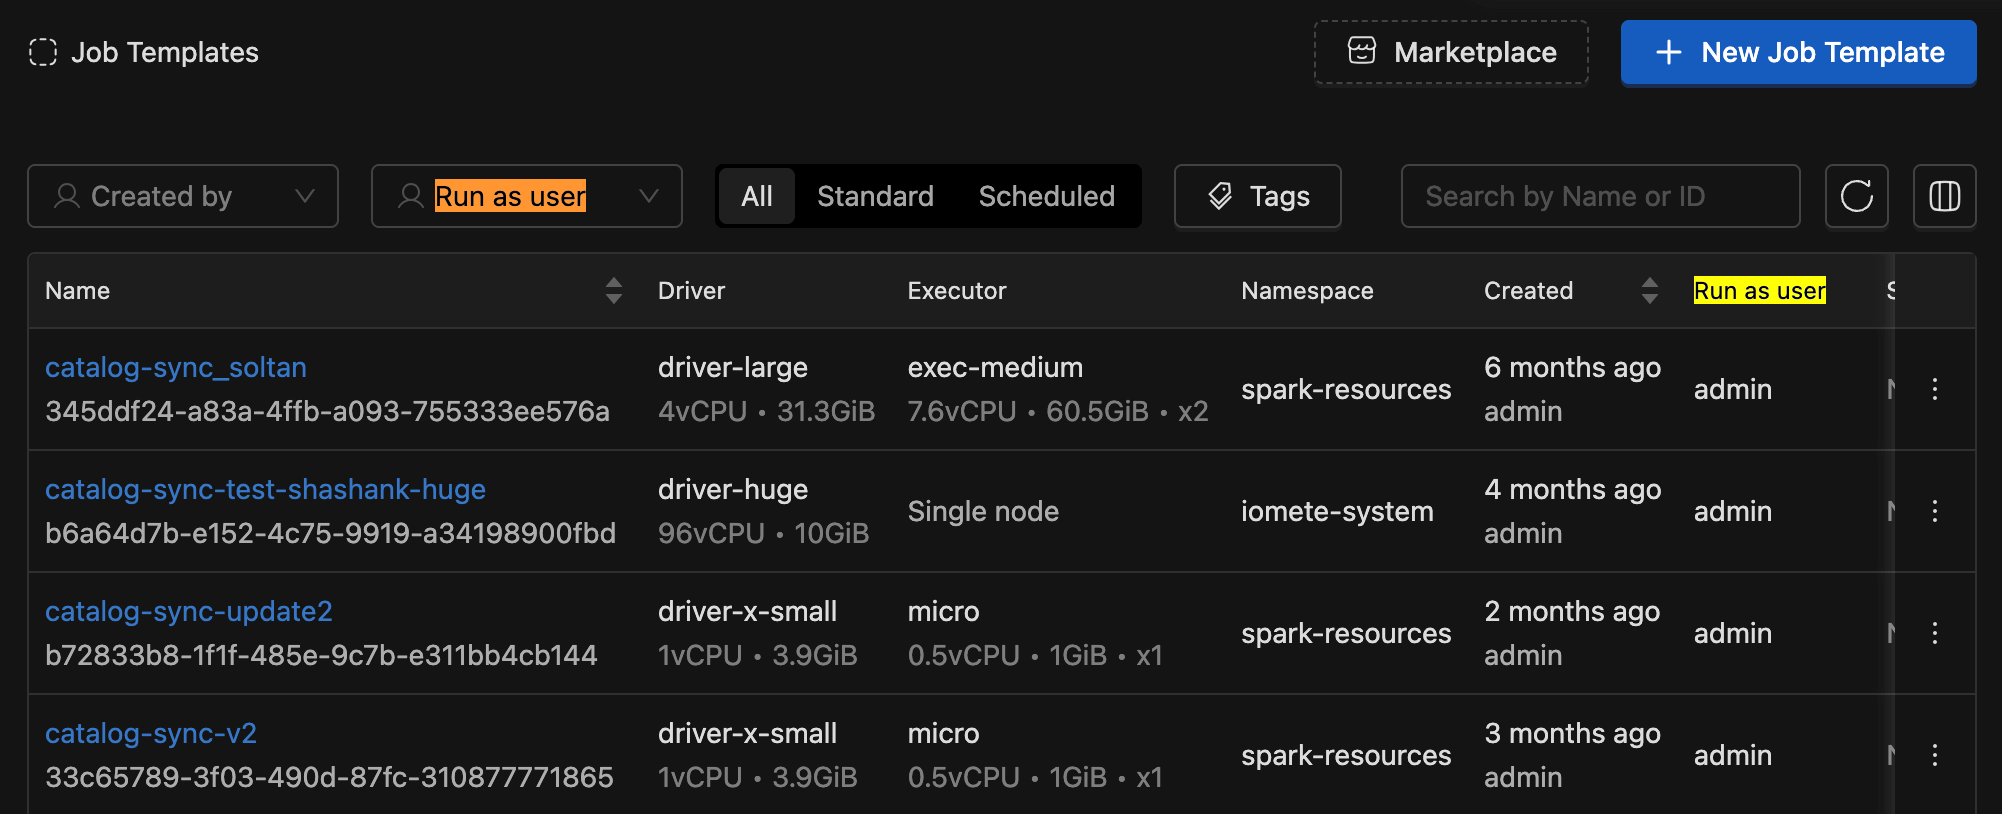Viewport: 2002px width, 814px height.
Task: Click the New Job Template button
Action: (1798, 52)
